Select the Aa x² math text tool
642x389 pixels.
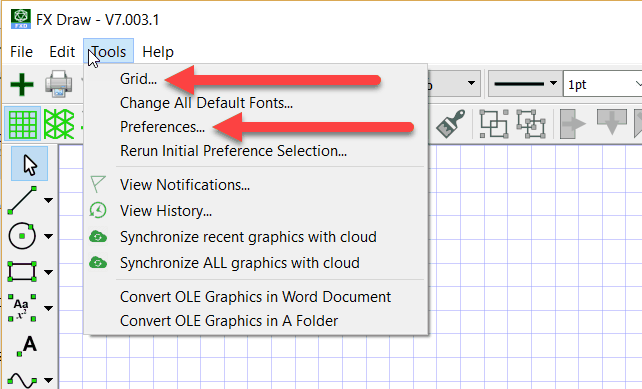(22, 308)
